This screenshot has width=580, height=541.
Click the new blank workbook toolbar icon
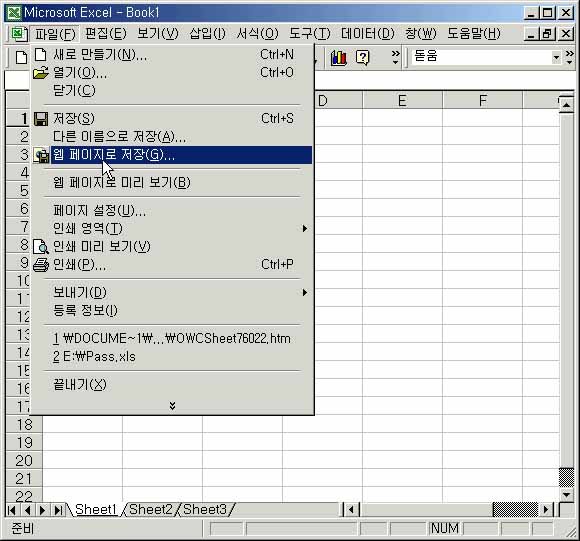click(x=21, y=58)
